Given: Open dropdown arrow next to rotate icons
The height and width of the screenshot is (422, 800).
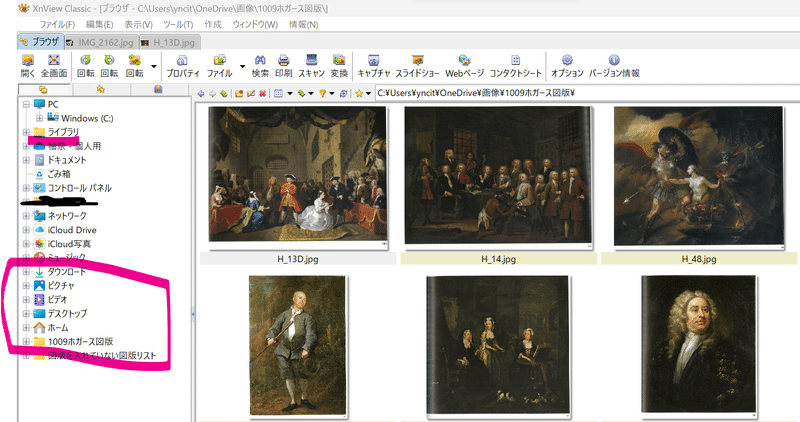Looking at the screenshot, I should tap(154, 66).
